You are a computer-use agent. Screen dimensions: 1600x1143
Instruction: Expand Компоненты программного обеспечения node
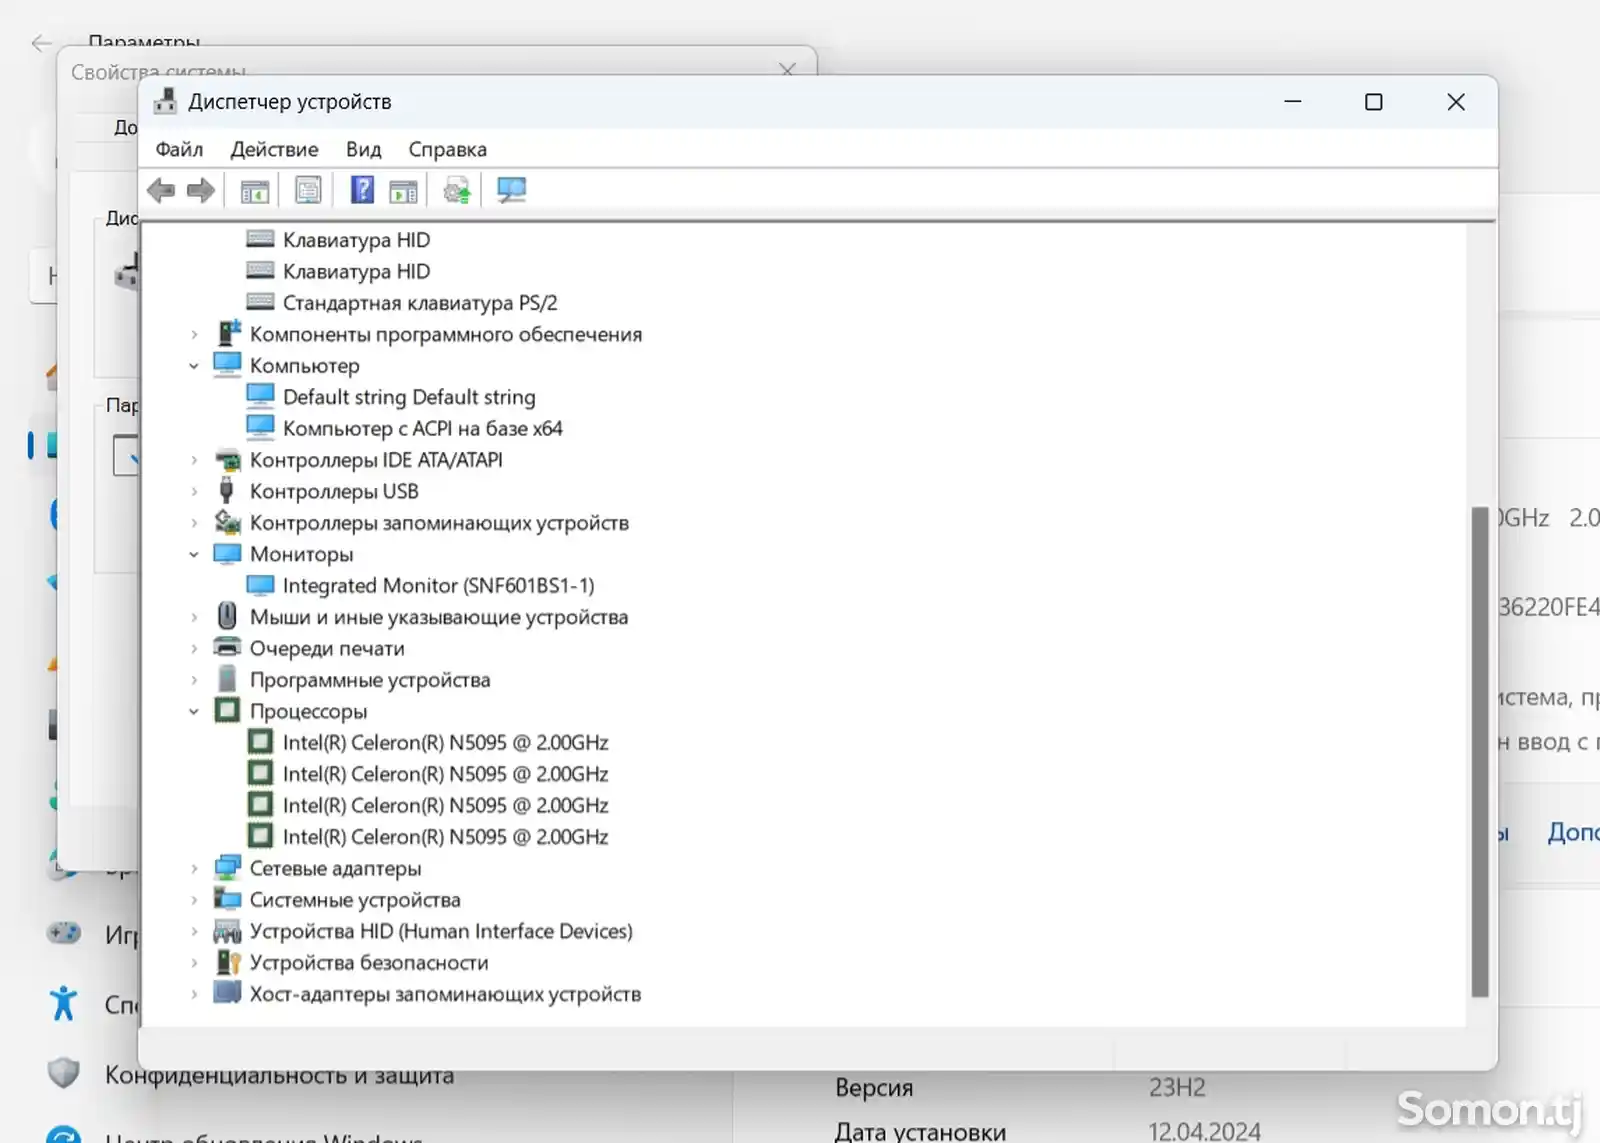pos(194,335)
